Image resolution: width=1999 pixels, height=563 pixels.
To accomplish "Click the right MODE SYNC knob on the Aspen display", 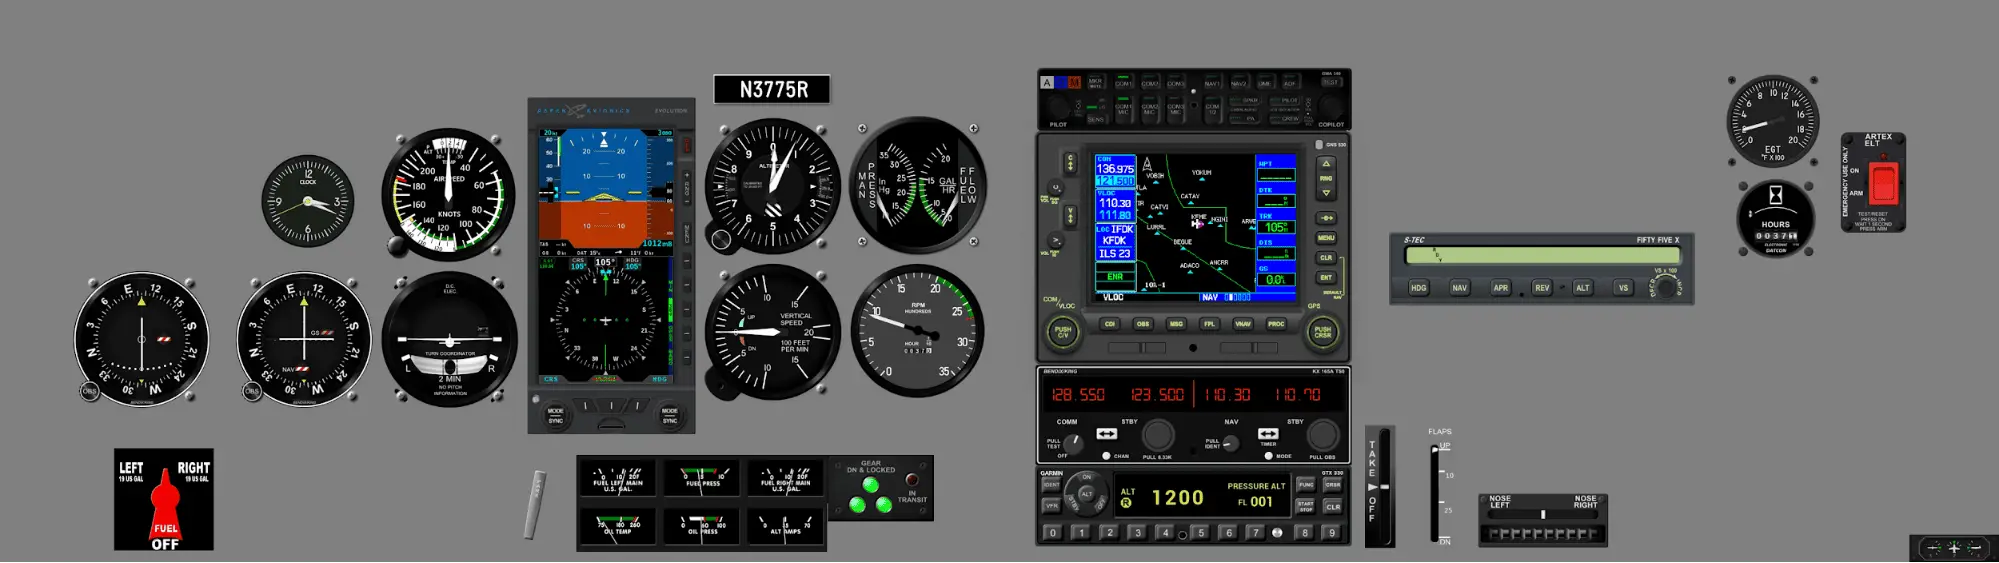I will [x=670, y=415].
